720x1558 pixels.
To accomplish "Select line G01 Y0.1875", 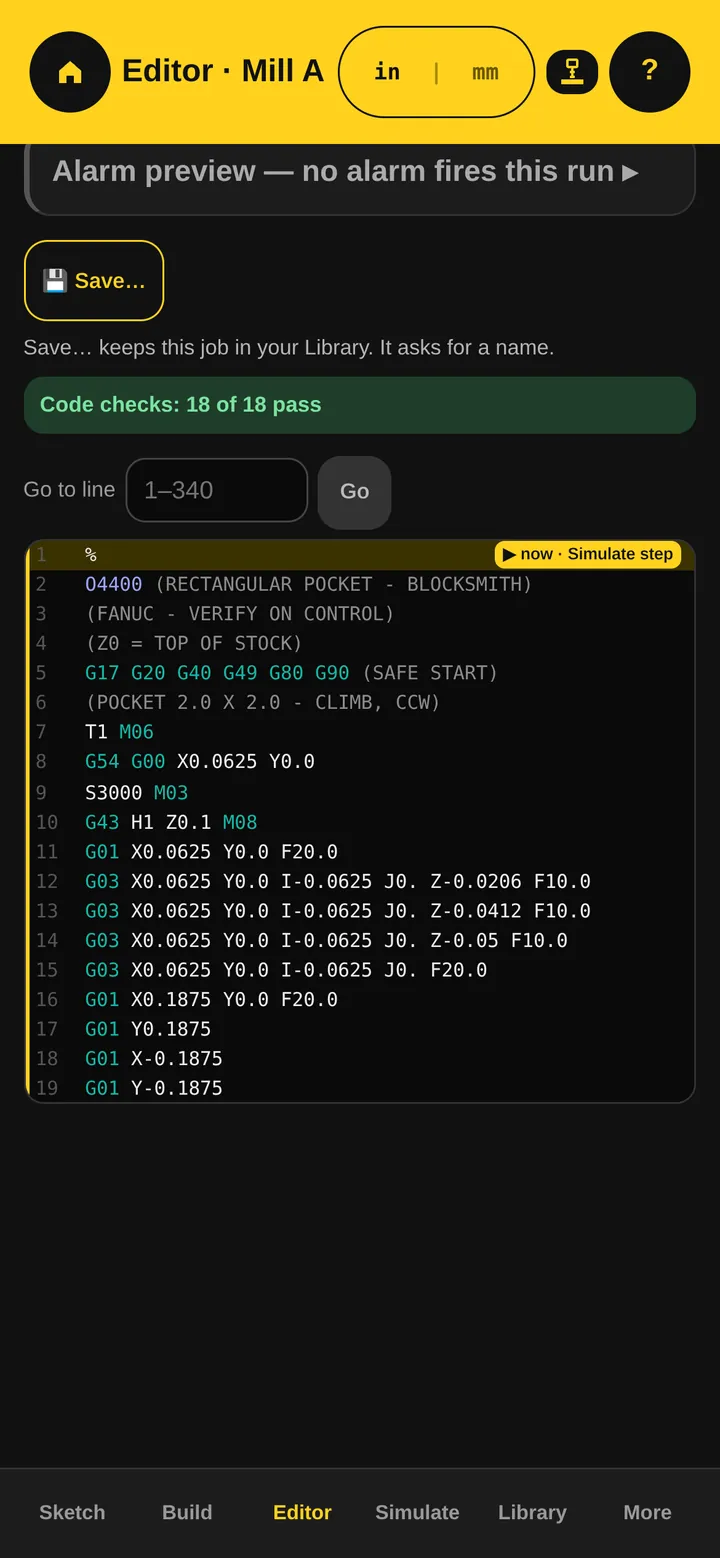I will pos(360,1029).
